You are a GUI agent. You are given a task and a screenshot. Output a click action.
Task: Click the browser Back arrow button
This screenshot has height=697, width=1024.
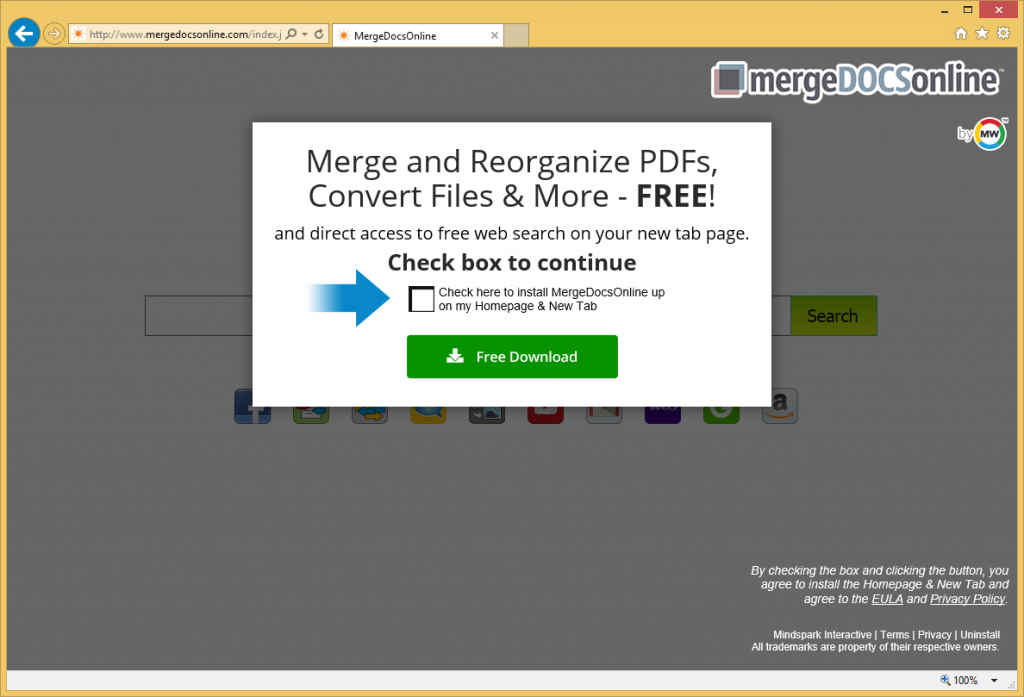coord(23,34)
